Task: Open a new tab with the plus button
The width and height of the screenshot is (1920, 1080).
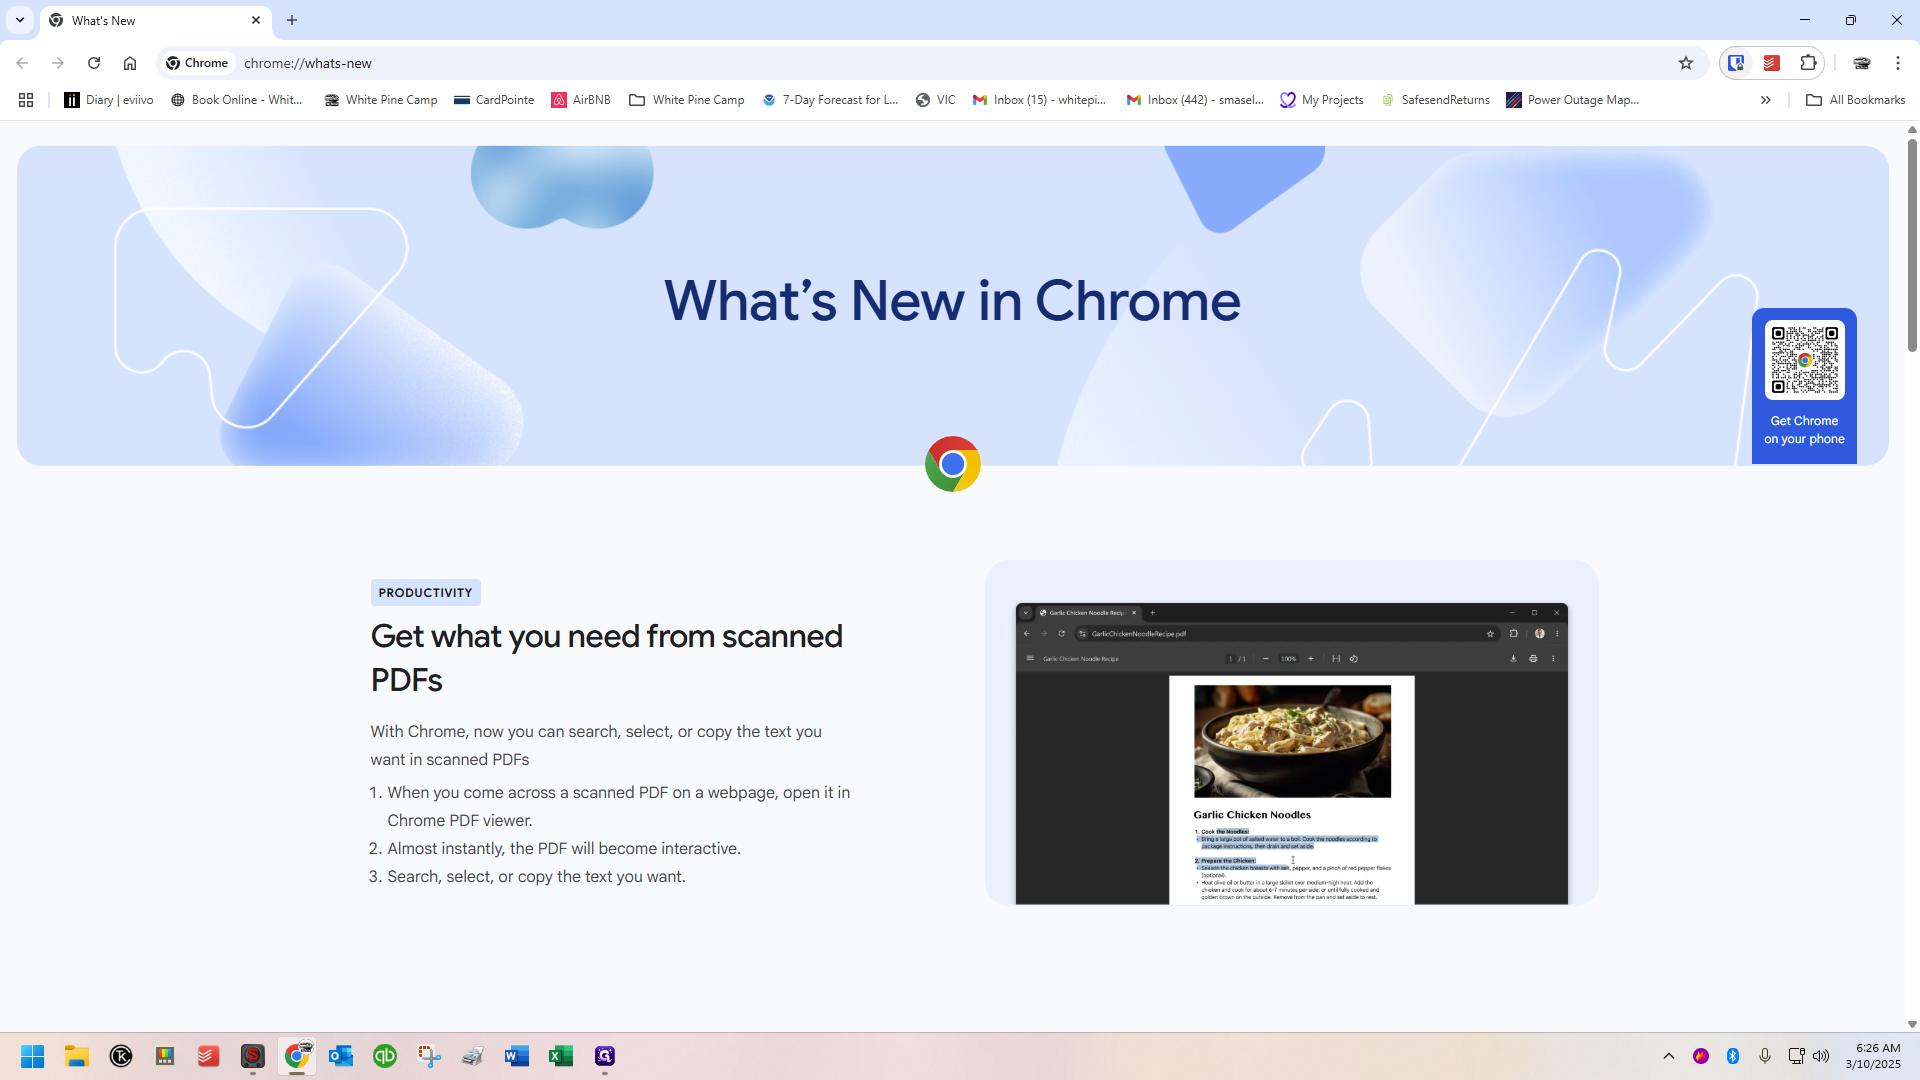Action: coord(292,20)
